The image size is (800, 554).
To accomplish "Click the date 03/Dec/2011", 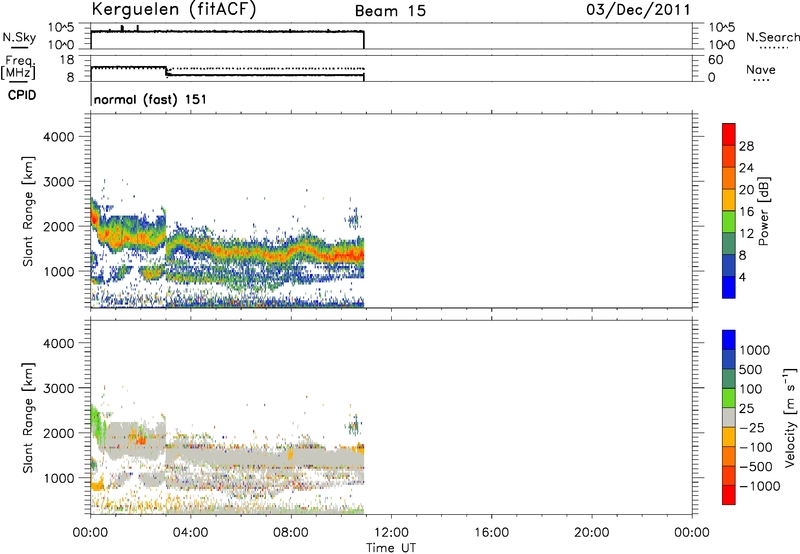I will [x=638, y=10].
